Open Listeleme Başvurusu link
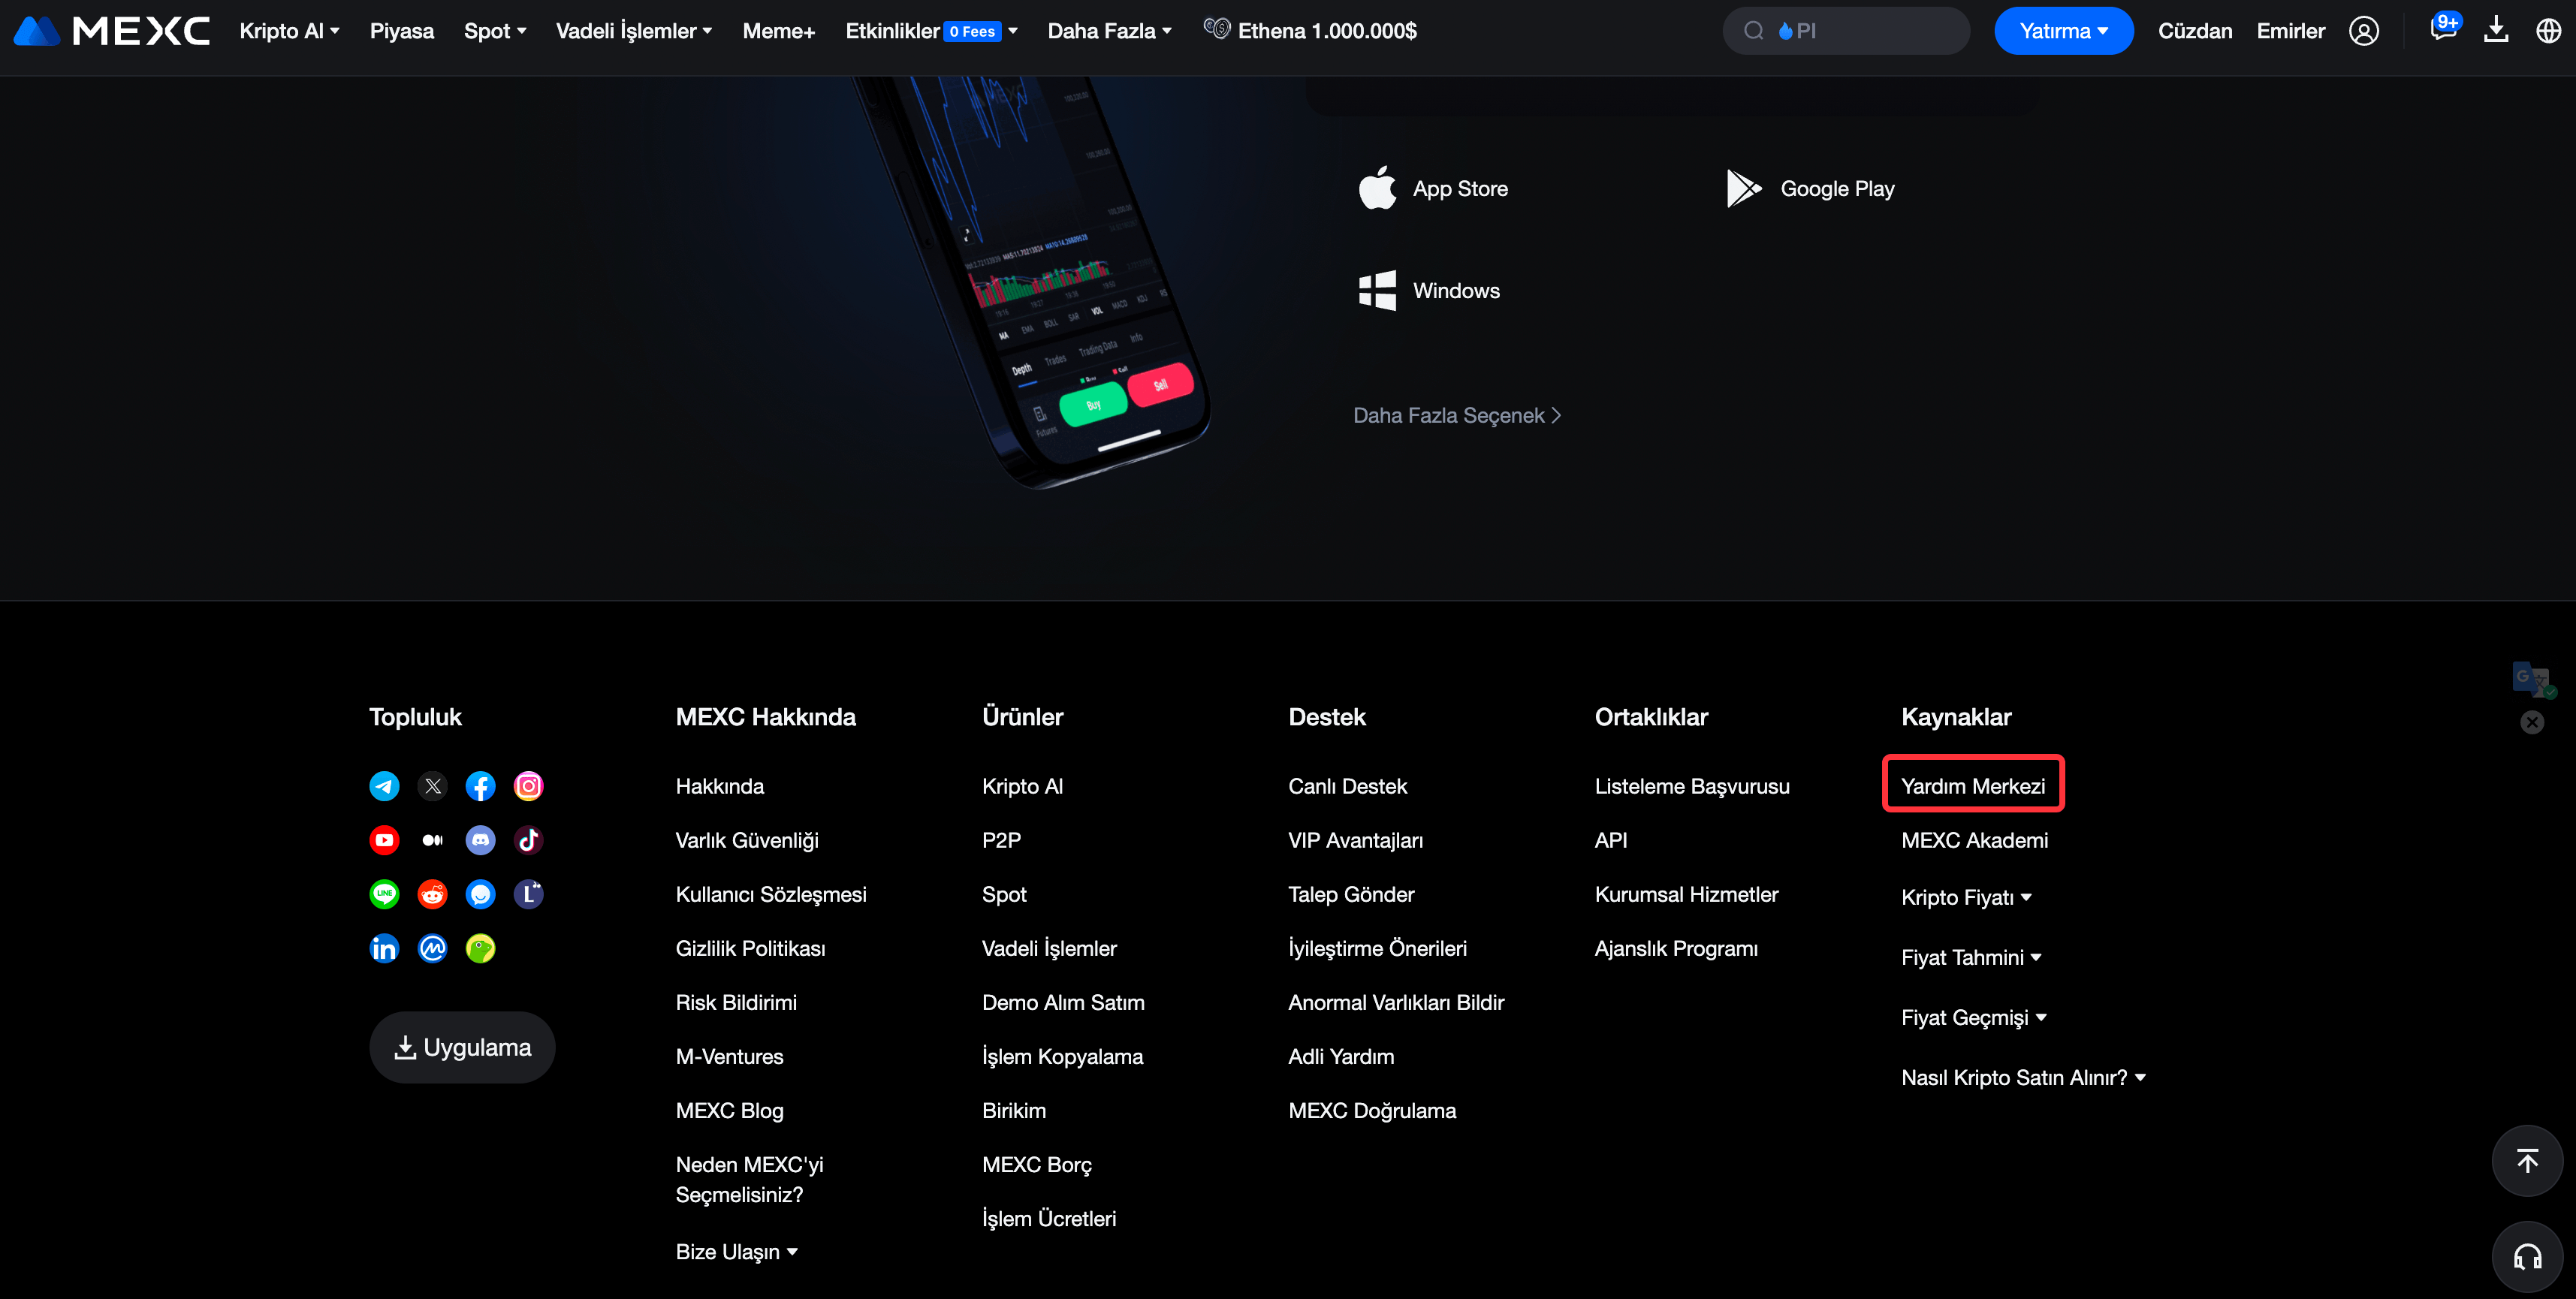2576x1299 pixels. pyautogui.click(x=1692, y=786)
